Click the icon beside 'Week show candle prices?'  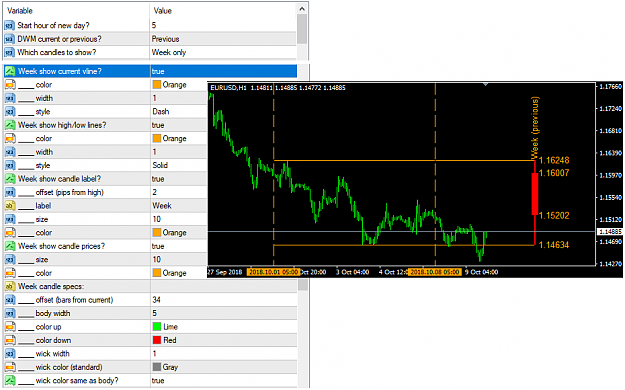10,246
